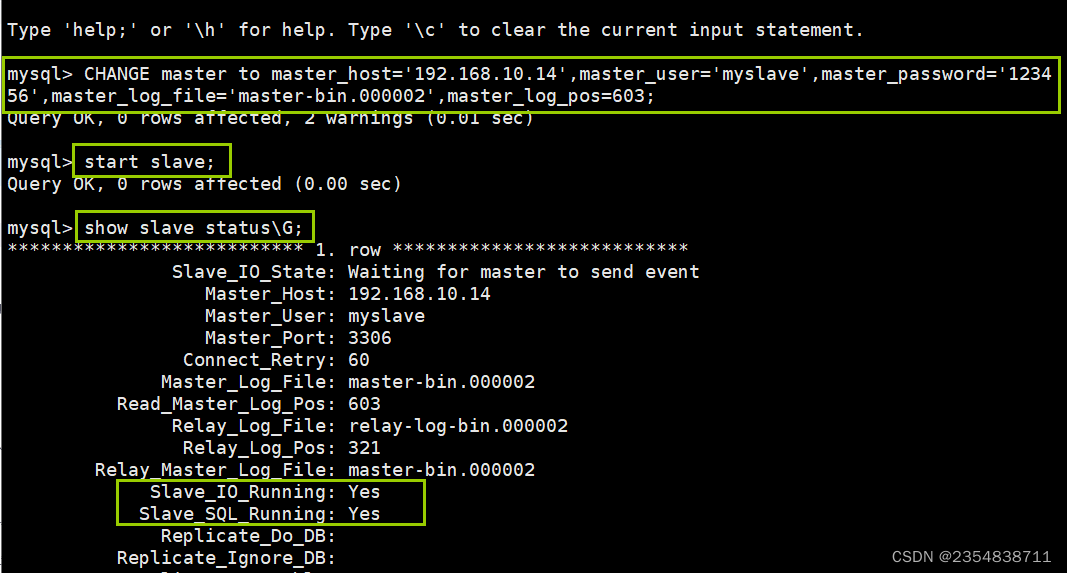Click the 'Type help;' instruction line

435,30
